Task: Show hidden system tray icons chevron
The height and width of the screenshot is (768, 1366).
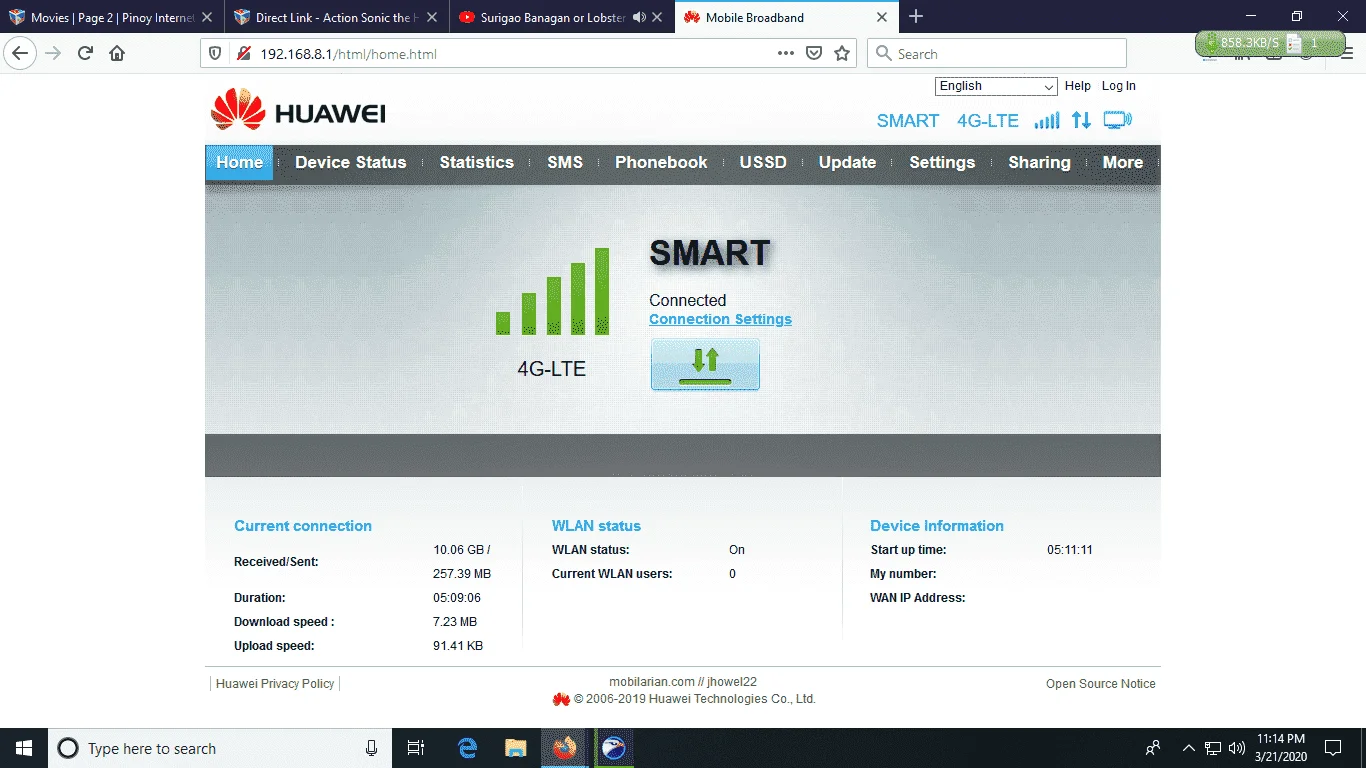Action: (1189, 748)
